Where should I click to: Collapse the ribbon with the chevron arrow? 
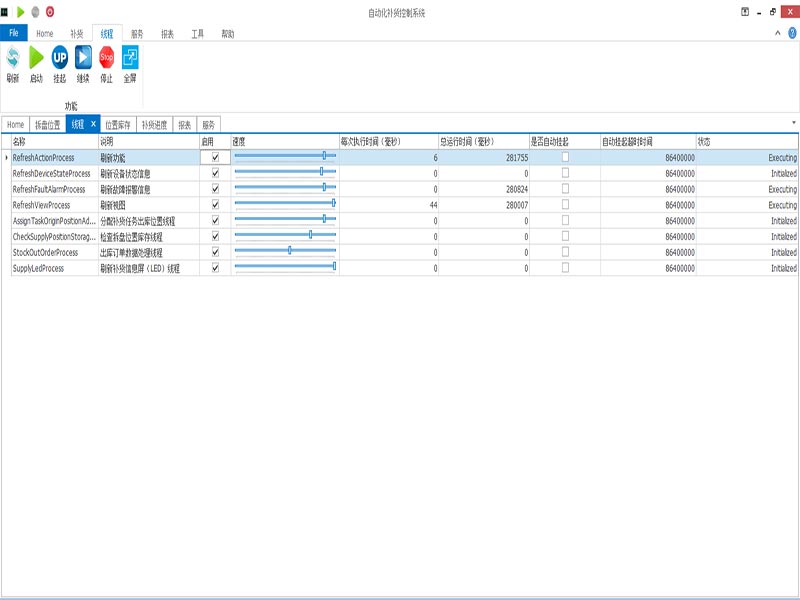click(778, 33)
